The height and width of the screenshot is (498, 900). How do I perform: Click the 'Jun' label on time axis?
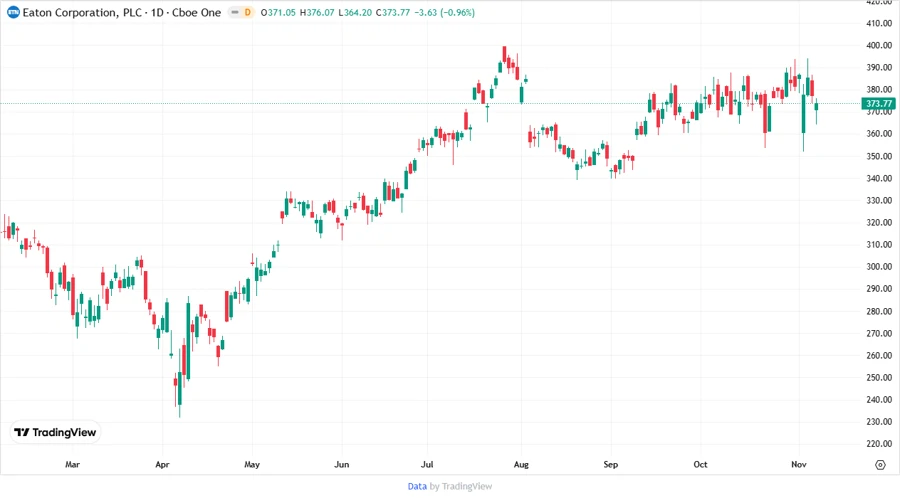[342, 464]
